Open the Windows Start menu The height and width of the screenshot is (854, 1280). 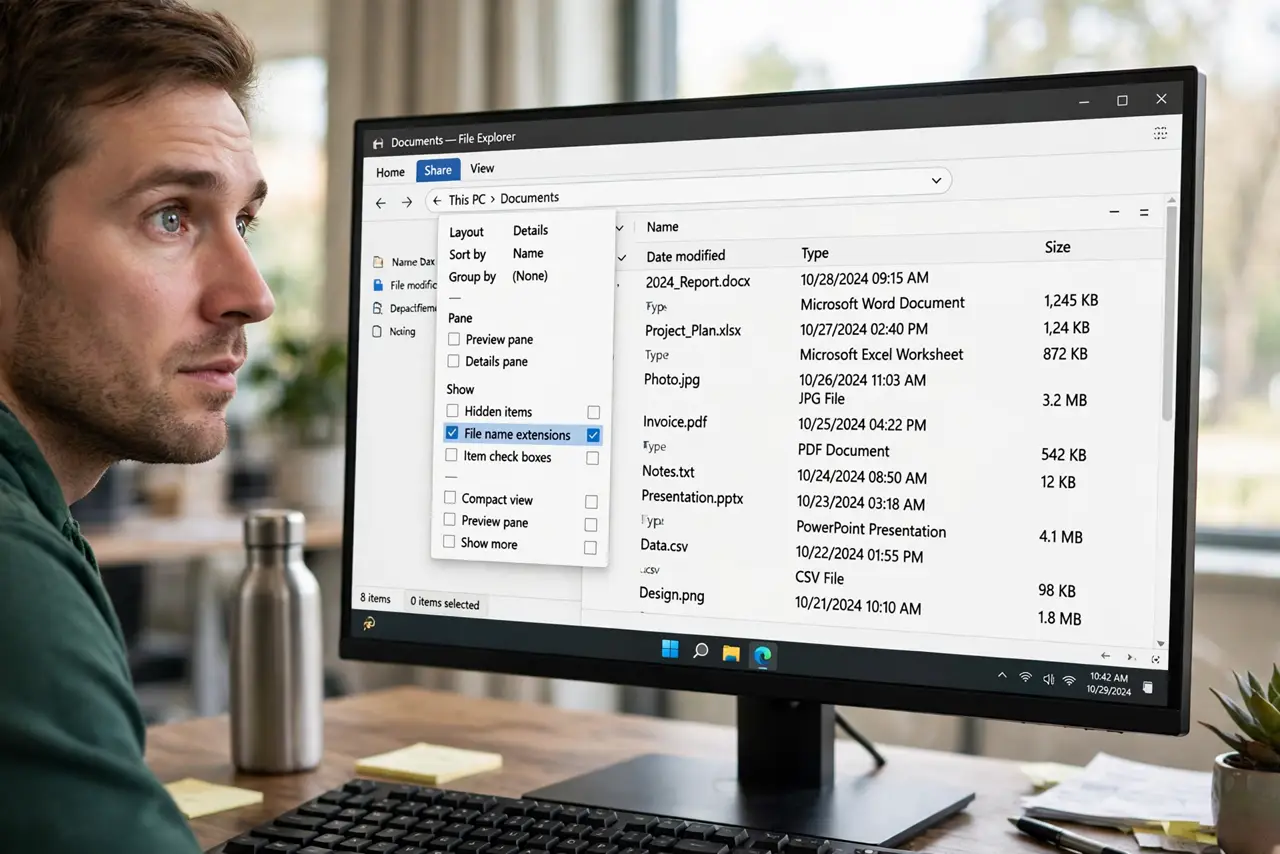click(670, 650)
